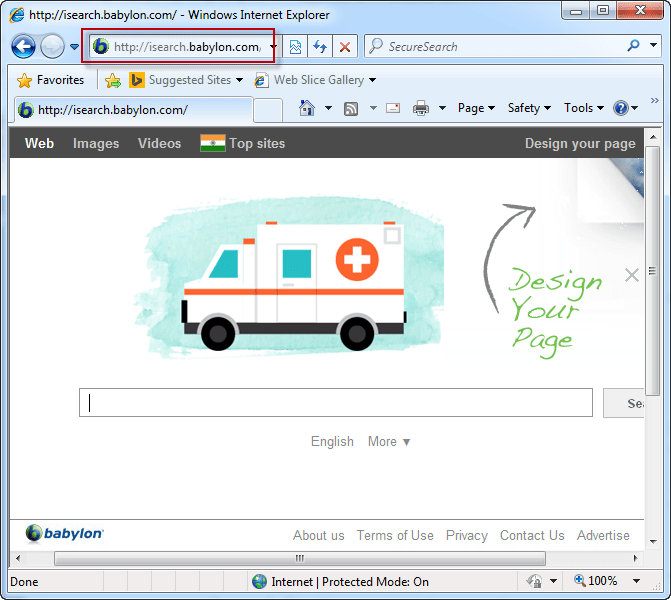This screenshot has height=600, width=671.
Task: Click the horizontal scrollbar left arrow
Action: [18, 558]
